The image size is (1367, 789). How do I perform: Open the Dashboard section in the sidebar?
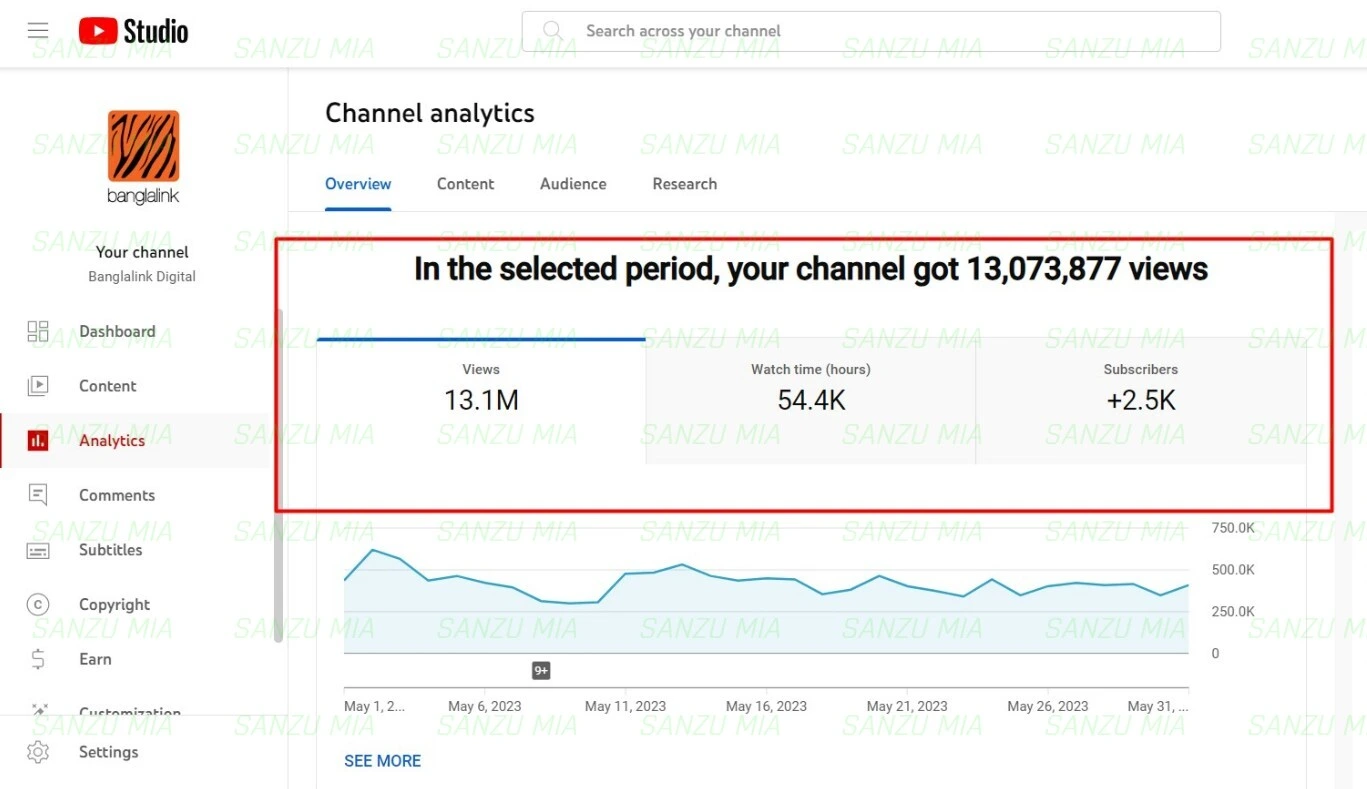point(38,331)
